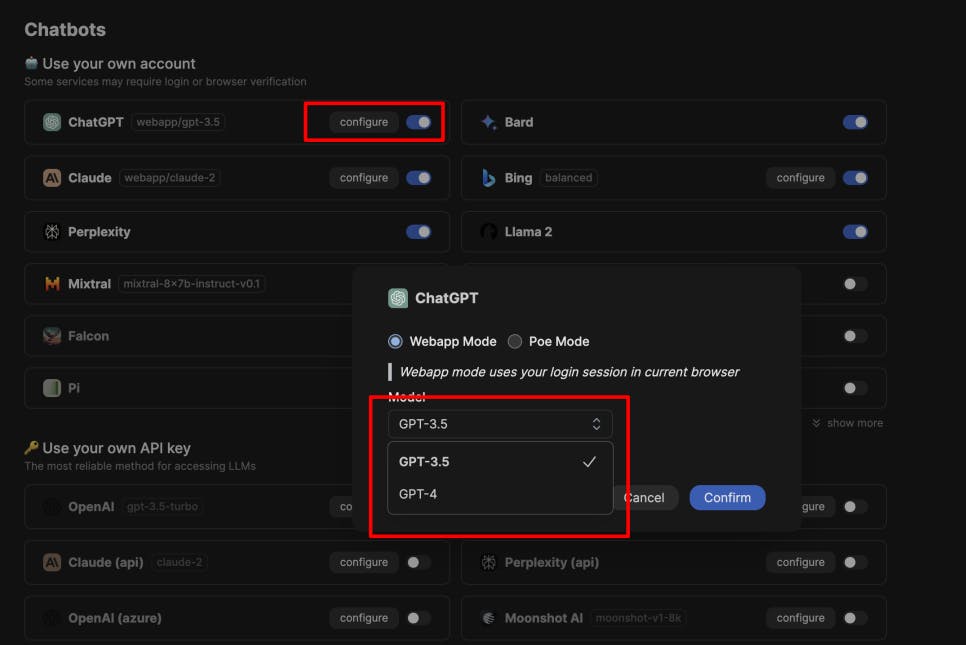Screen dimensions: 966x645
Task: Turn on the Perplexity (api) toggle
Action: [855, 562]
